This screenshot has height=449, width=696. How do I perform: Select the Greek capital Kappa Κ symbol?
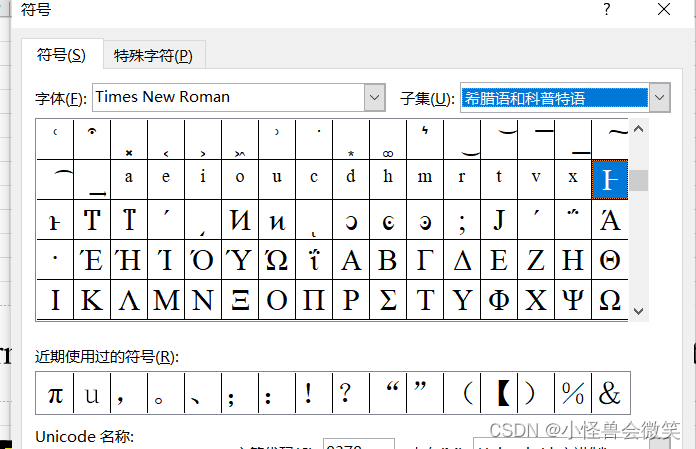92,299
